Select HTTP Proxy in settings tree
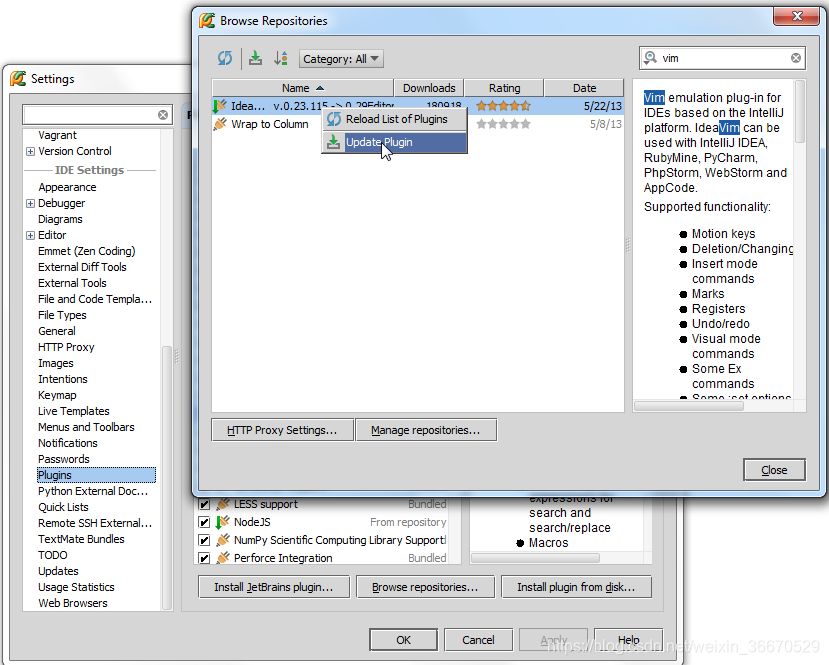 (66, 347)
